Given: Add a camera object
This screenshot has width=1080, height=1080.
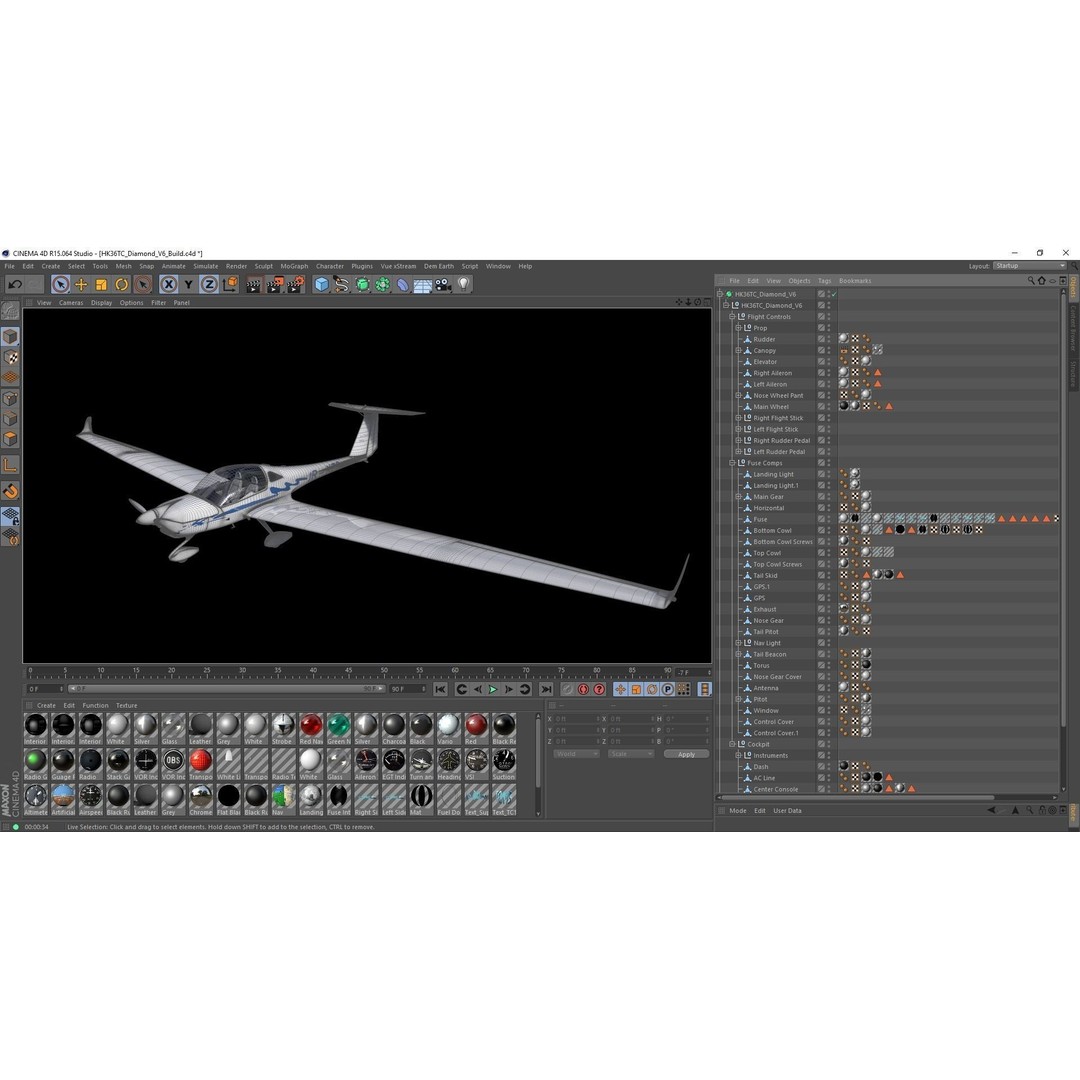Looking at the screenshot, I should pos(443,284).
